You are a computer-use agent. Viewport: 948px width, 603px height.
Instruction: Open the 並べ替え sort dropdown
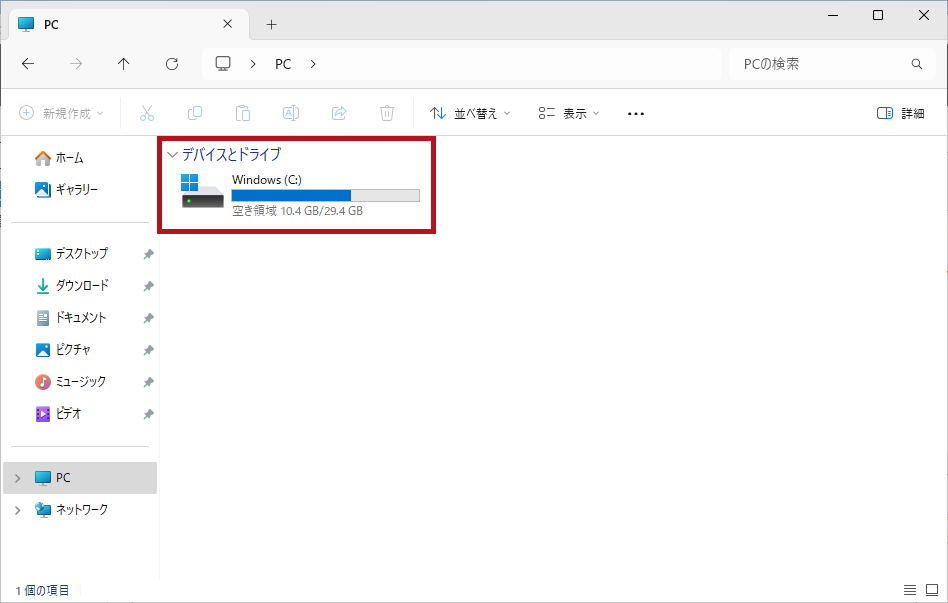[x=470, y=113]
